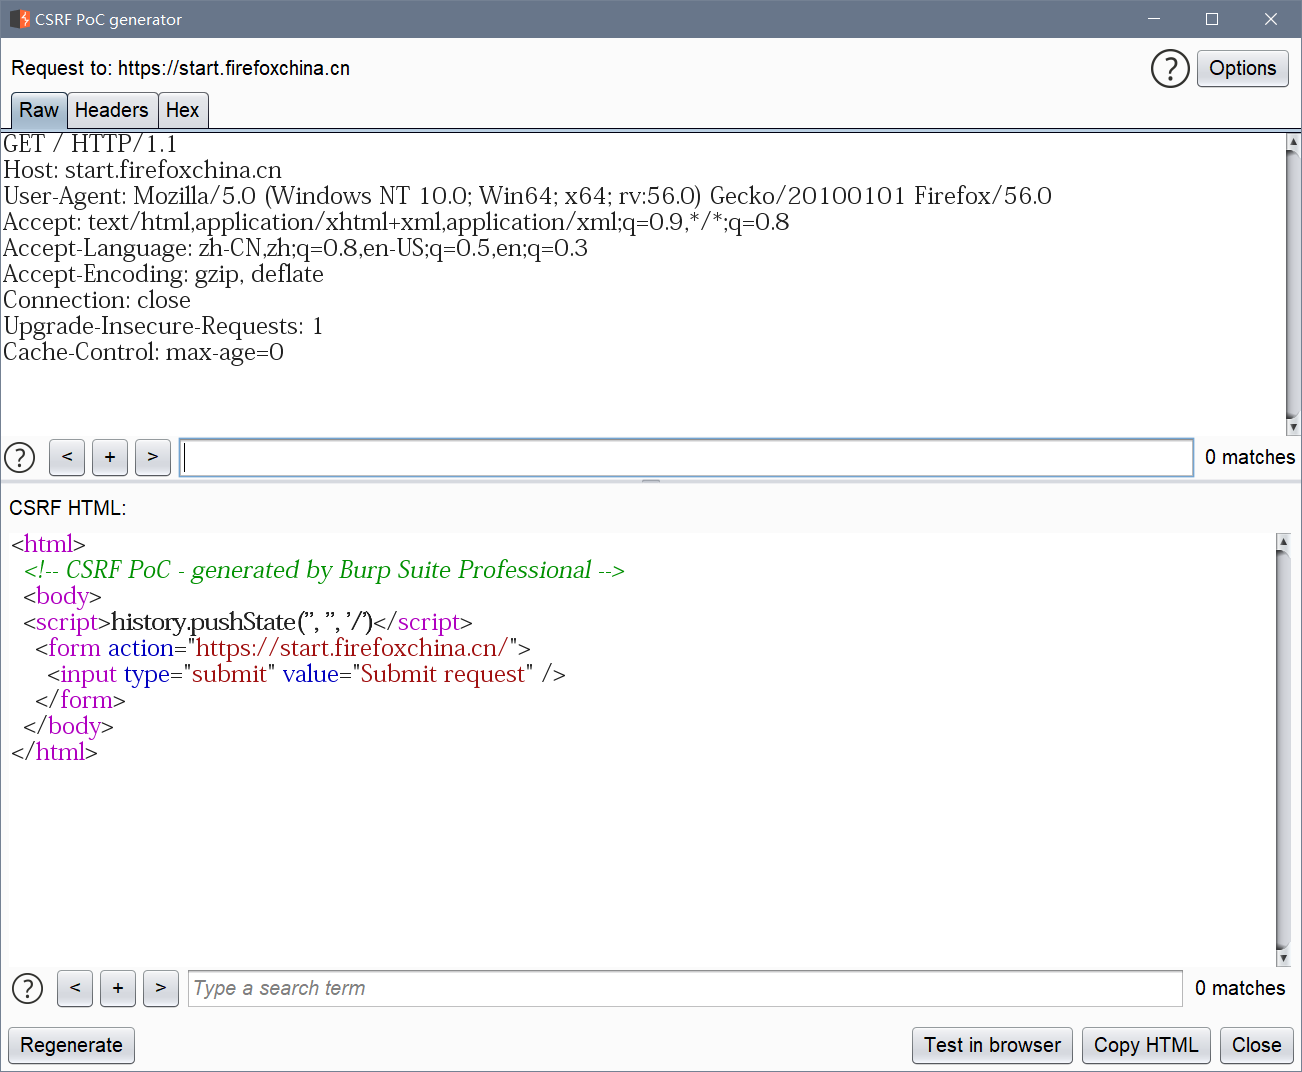Screen dimensions: 1302x1072
Task: Click the splitter handle between panes
Action: [651, 481]
